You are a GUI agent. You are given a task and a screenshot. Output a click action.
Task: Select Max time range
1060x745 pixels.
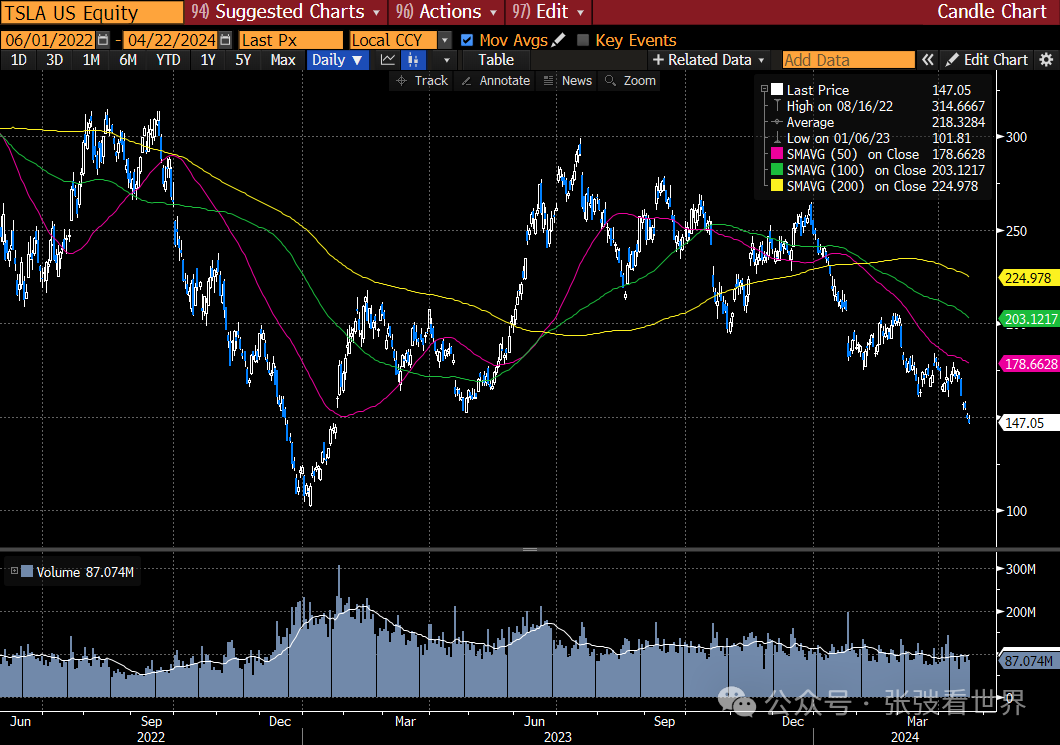point(283,59)
